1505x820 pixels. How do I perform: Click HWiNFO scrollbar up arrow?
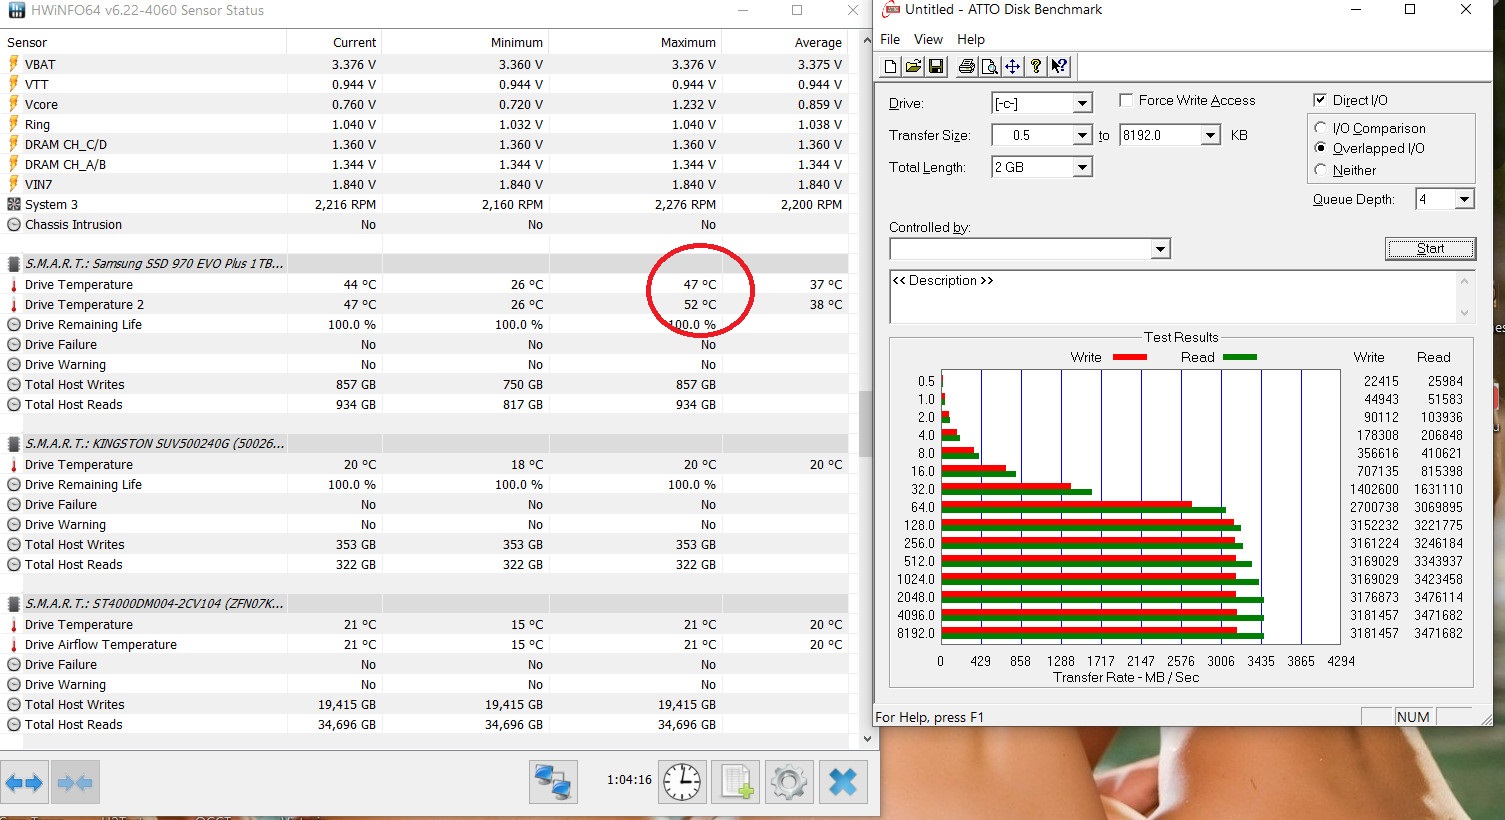[866, 41]
